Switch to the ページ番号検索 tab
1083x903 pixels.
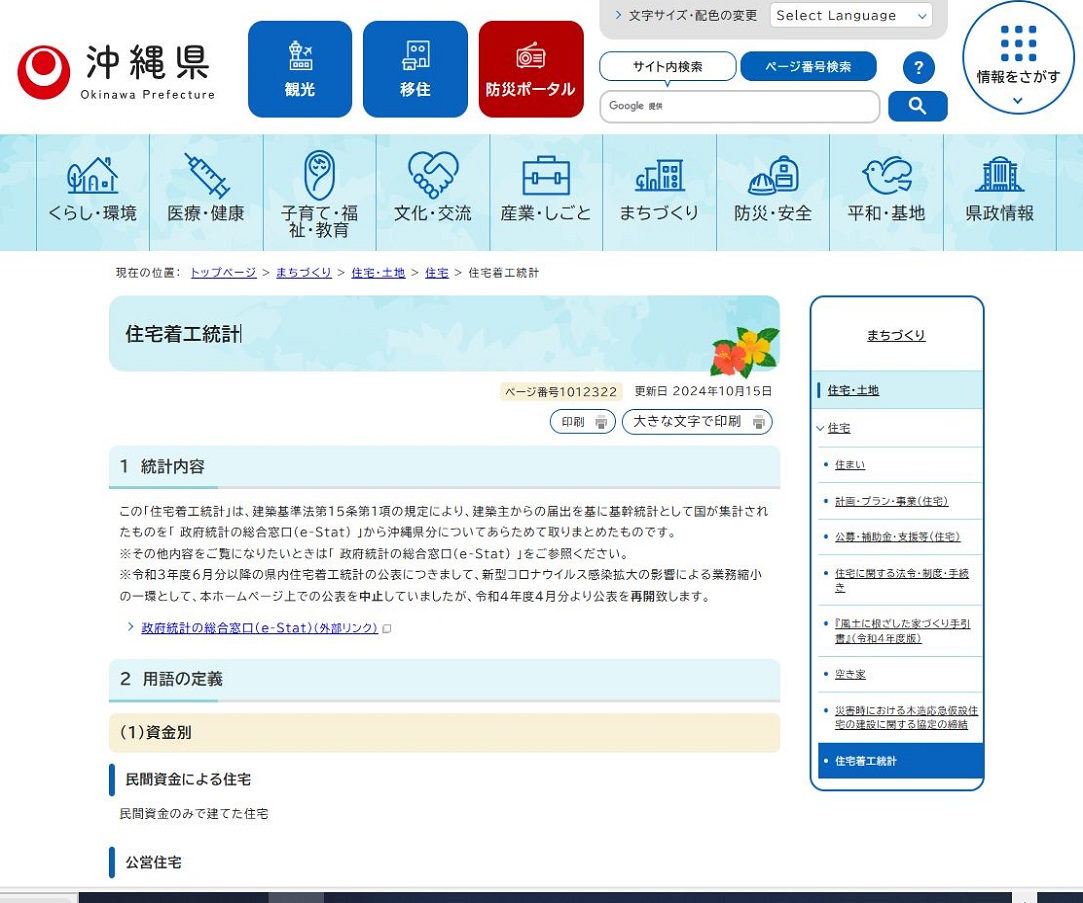(808, 67)
